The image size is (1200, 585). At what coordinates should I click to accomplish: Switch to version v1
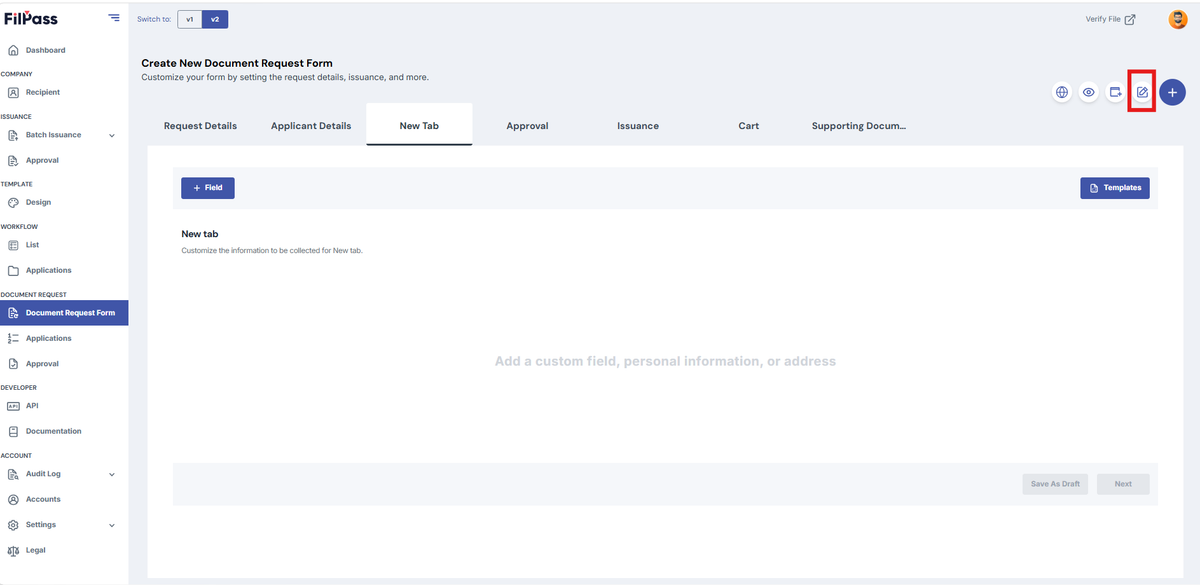point(189,19)
